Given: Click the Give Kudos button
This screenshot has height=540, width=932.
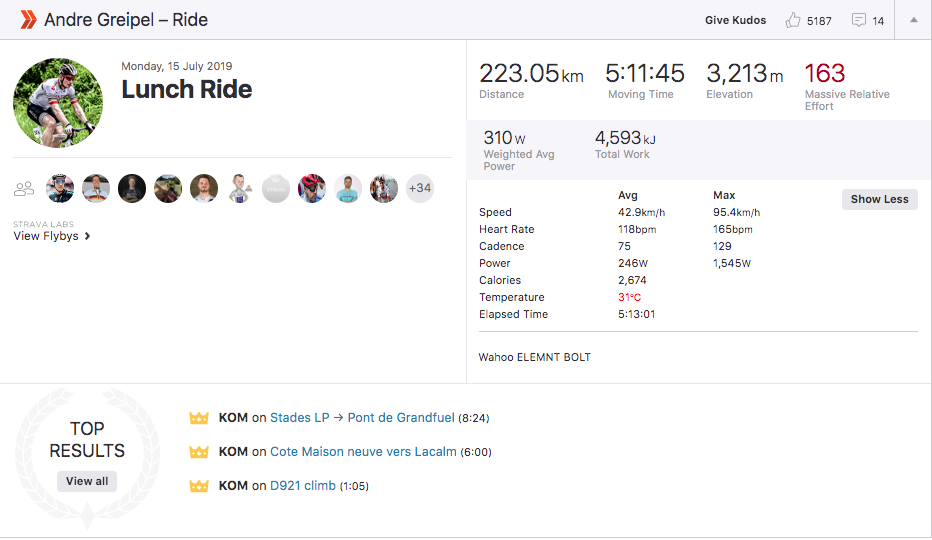Looking at the screenshot, I should pyautogui.click(x=735, y=20).
